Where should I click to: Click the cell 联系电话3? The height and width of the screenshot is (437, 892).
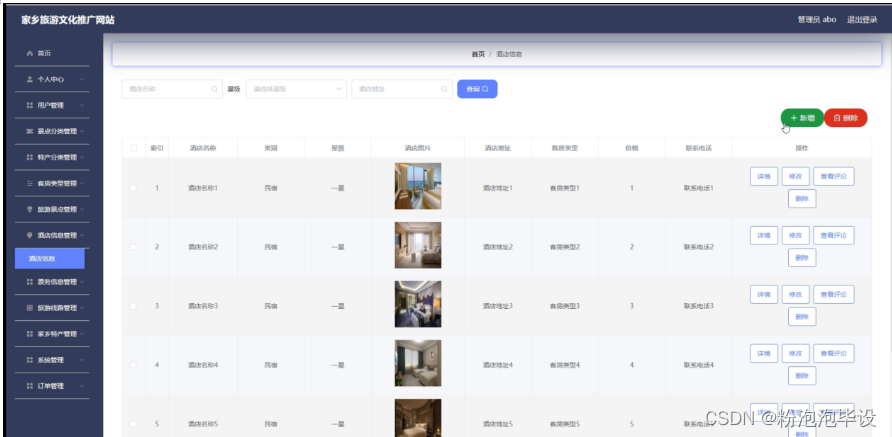click(x=699, y=306)
